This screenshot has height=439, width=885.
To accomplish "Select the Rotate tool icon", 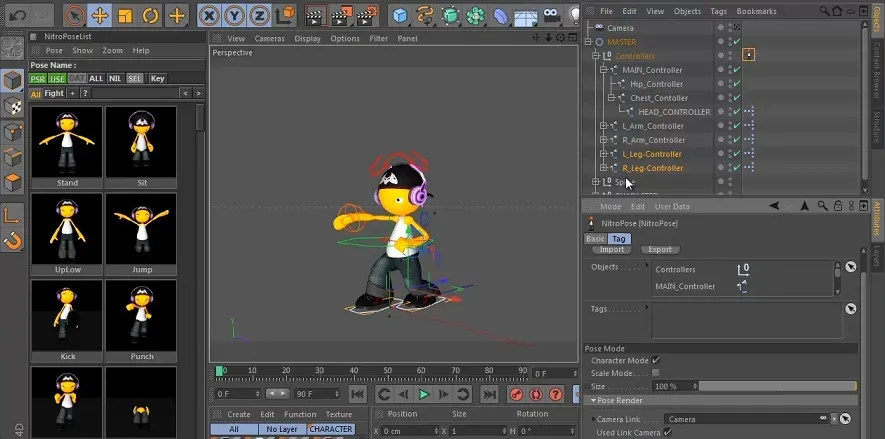I will pyautogui.click(x=150, y=15).
